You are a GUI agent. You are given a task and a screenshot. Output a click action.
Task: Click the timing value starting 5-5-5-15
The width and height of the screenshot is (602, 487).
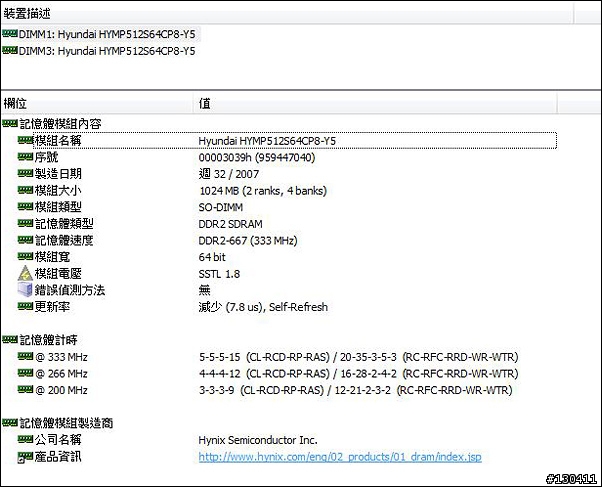[359, 357]
